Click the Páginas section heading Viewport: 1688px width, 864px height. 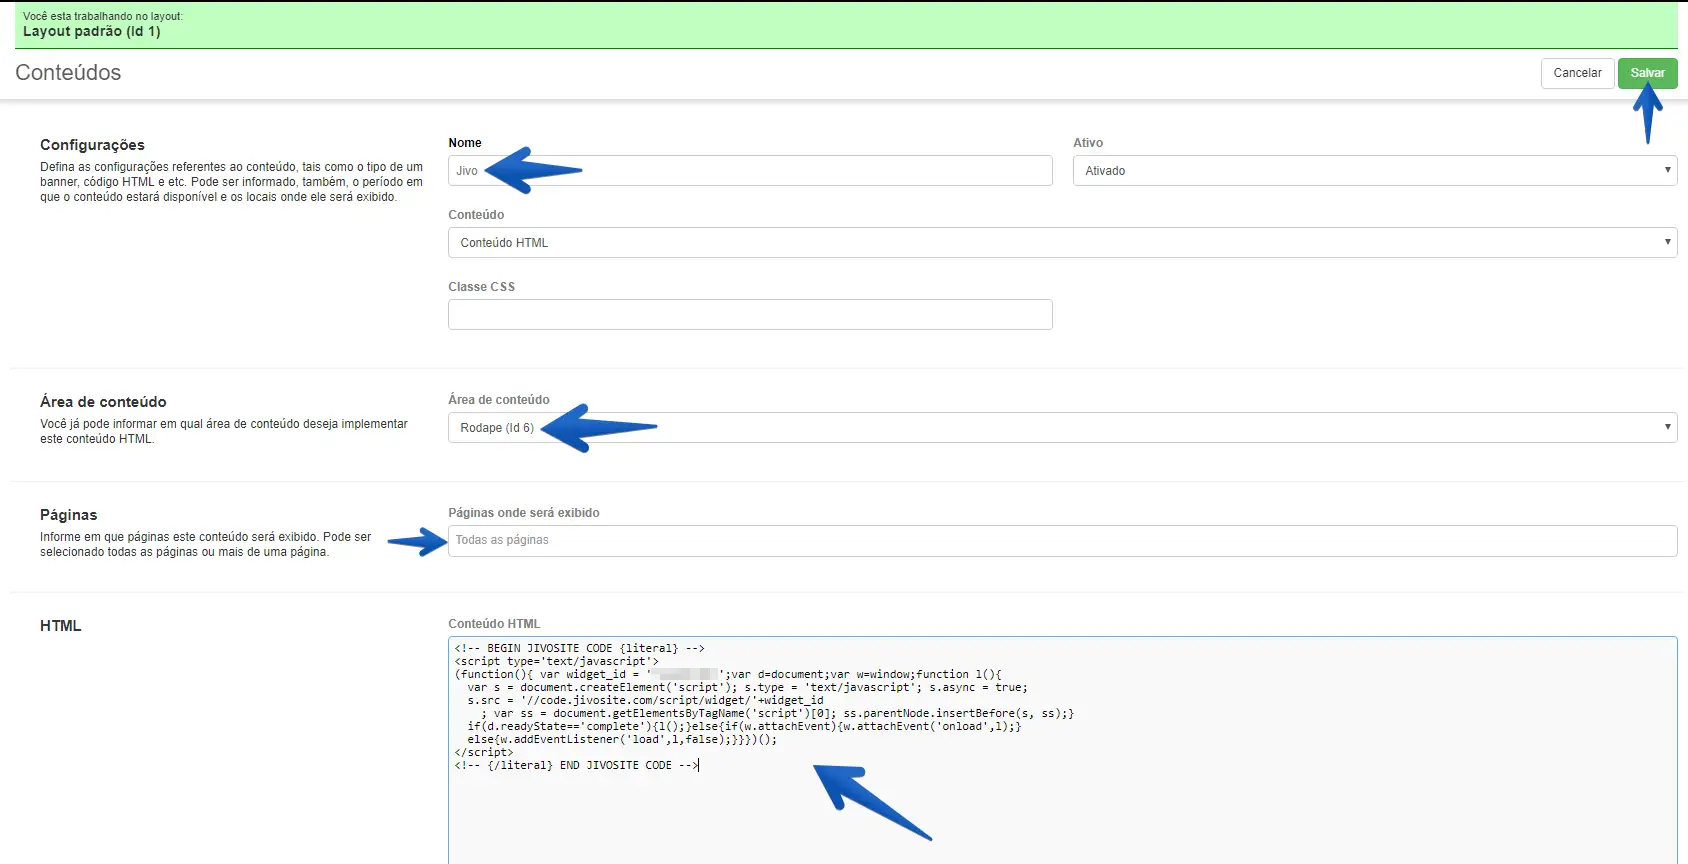click(69, 515)
